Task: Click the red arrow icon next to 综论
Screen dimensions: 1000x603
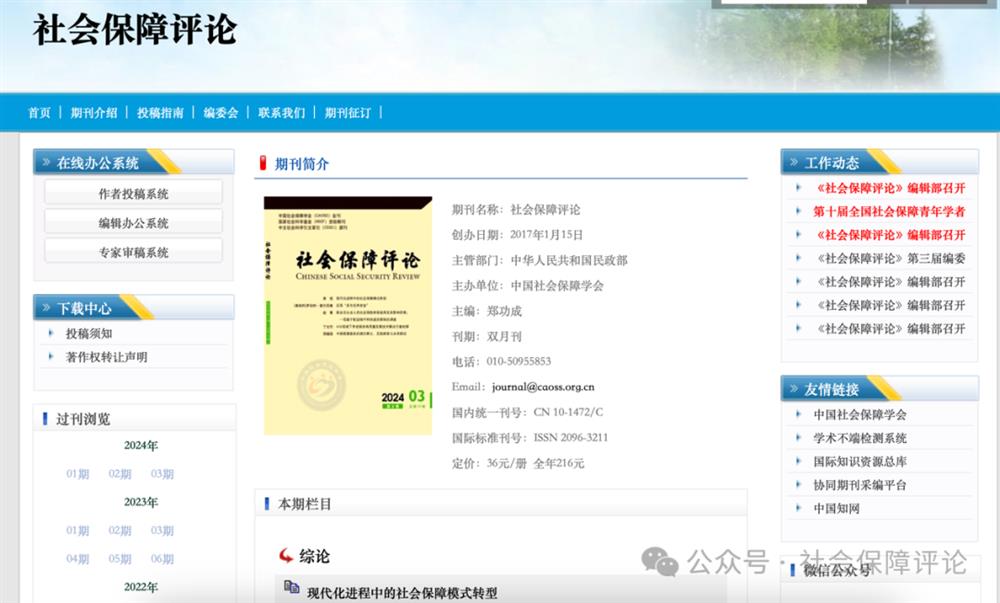Action: (286, 555)
